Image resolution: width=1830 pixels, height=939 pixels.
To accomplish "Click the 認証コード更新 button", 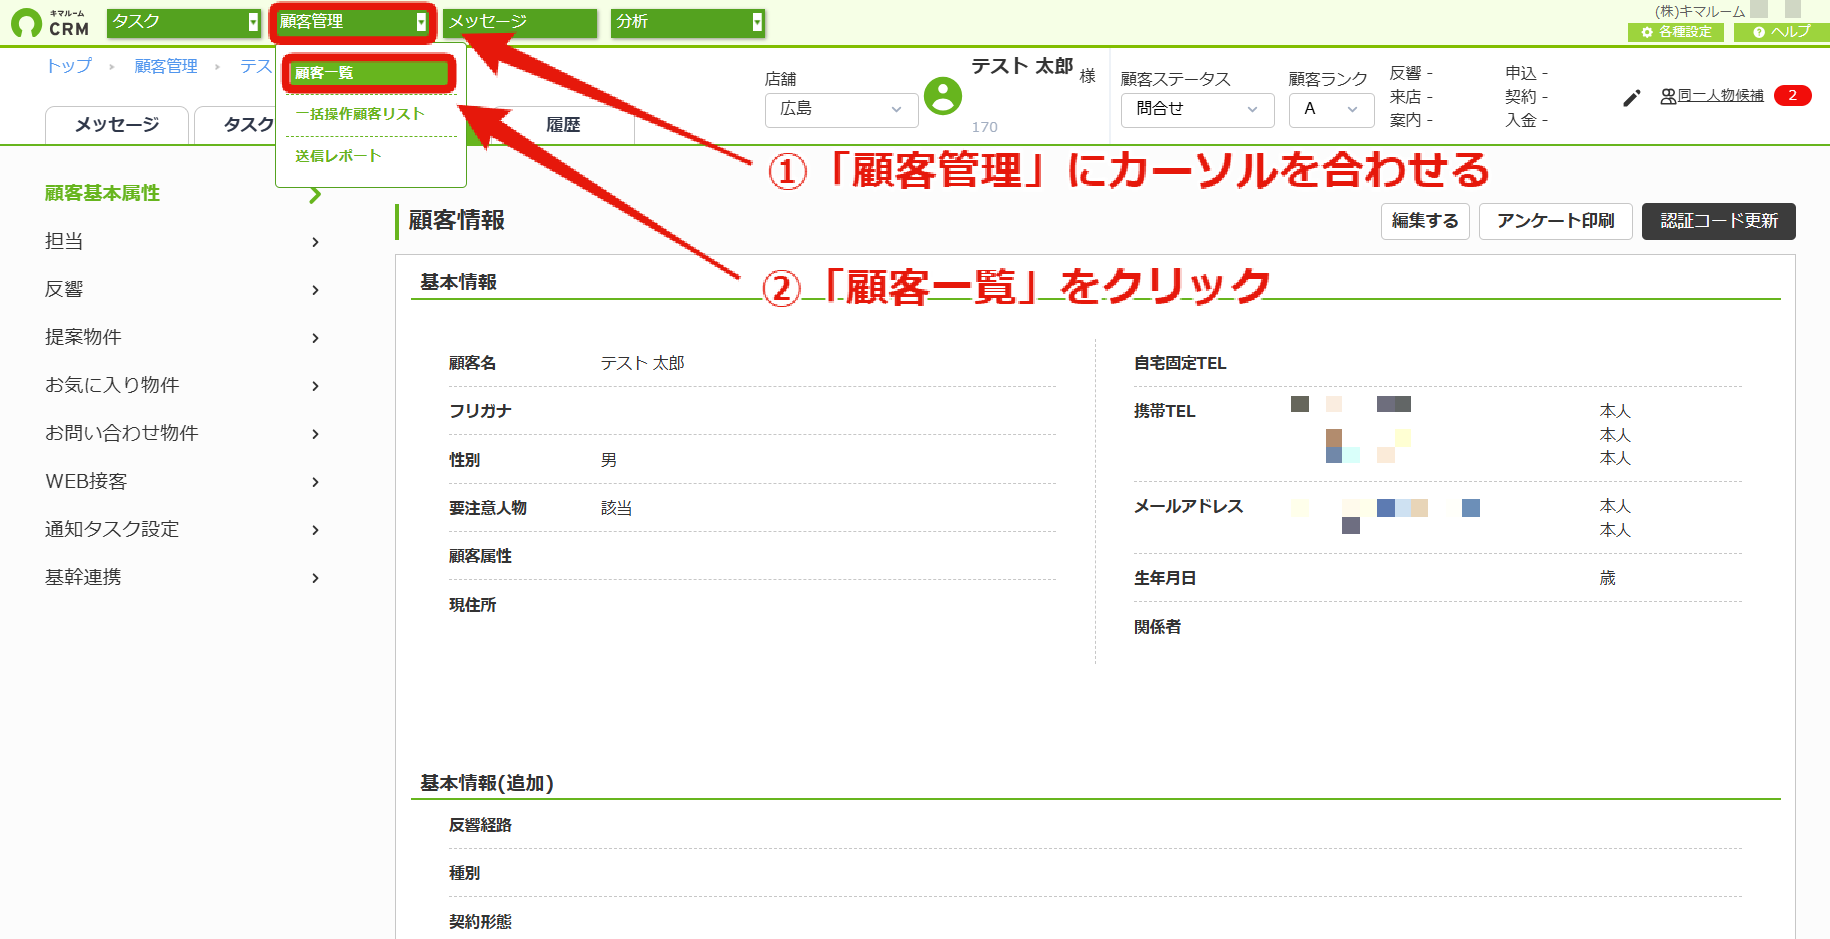I will (1718, 221).
